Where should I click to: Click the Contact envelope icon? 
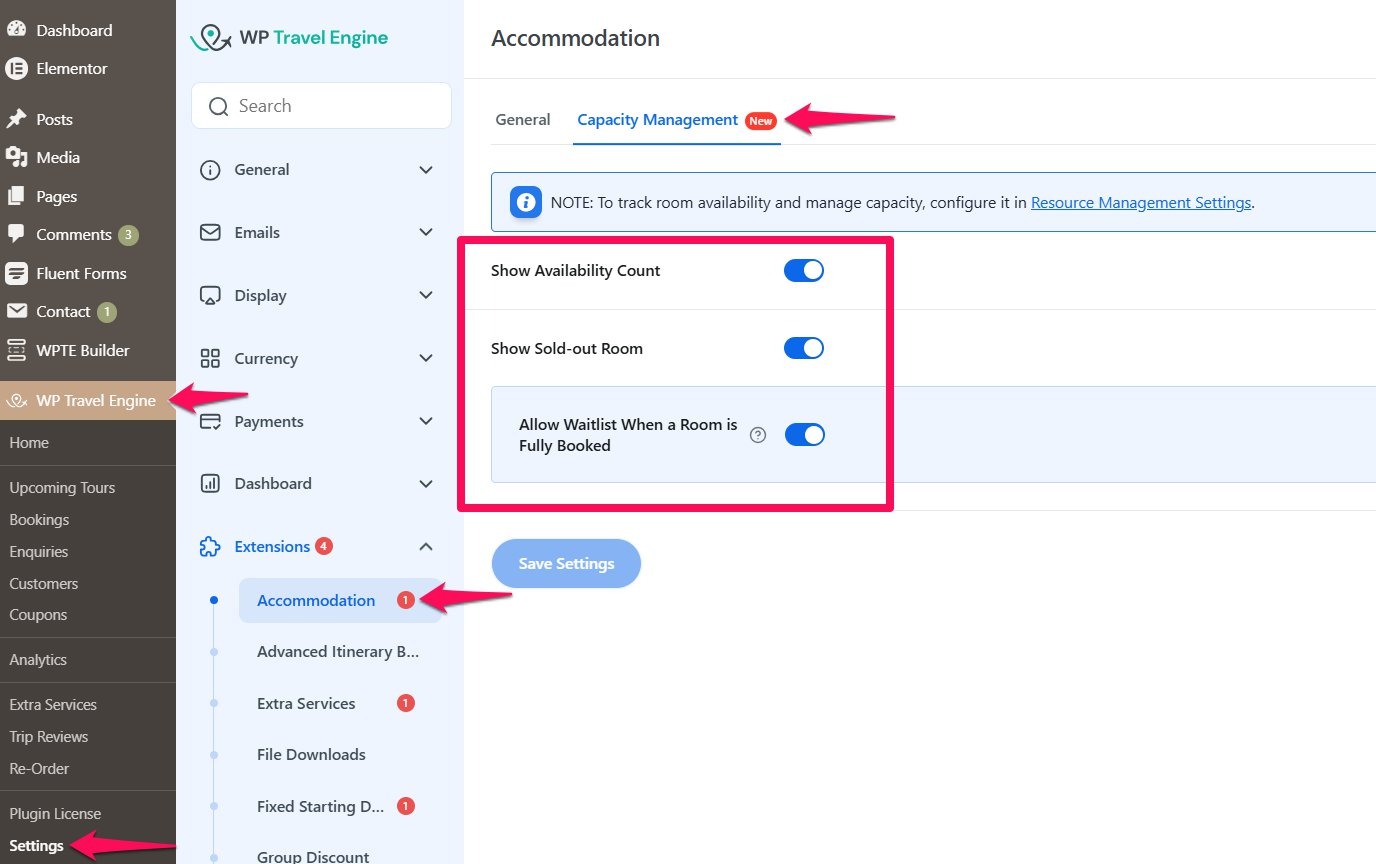coord(16,311)
